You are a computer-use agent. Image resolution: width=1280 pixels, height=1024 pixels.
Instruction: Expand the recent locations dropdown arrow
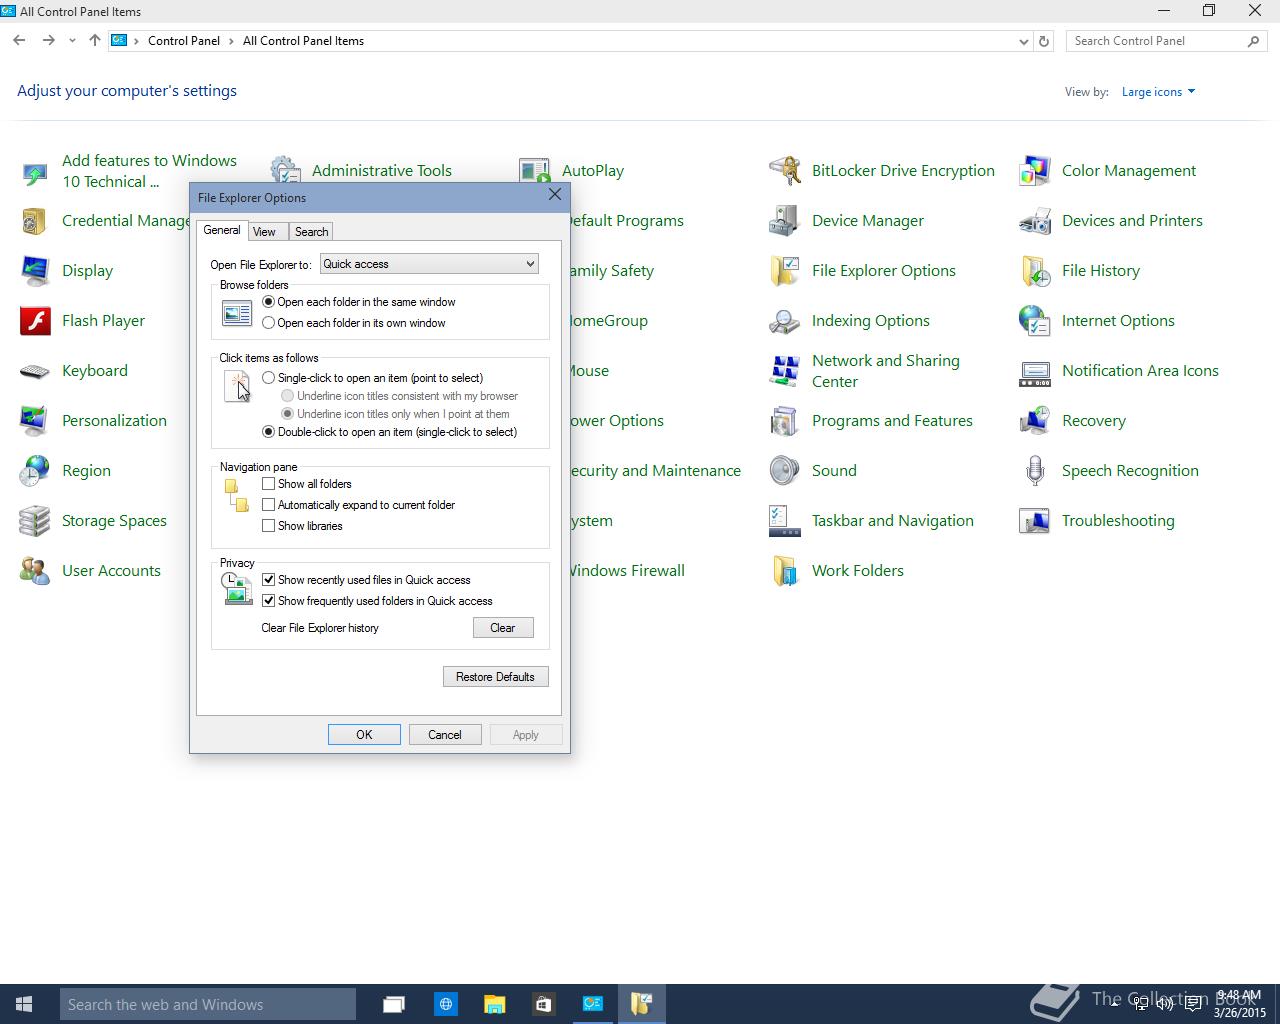(72, 41)
